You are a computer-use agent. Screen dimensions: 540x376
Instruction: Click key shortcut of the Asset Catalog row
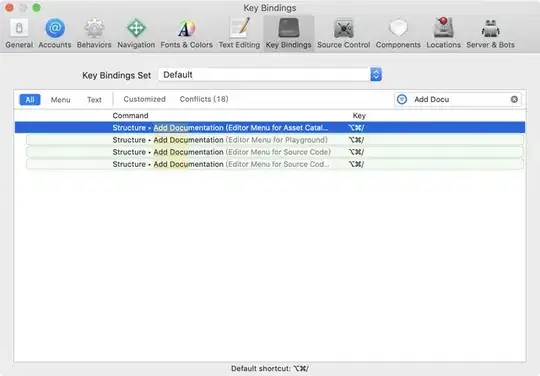coord(356,128)
